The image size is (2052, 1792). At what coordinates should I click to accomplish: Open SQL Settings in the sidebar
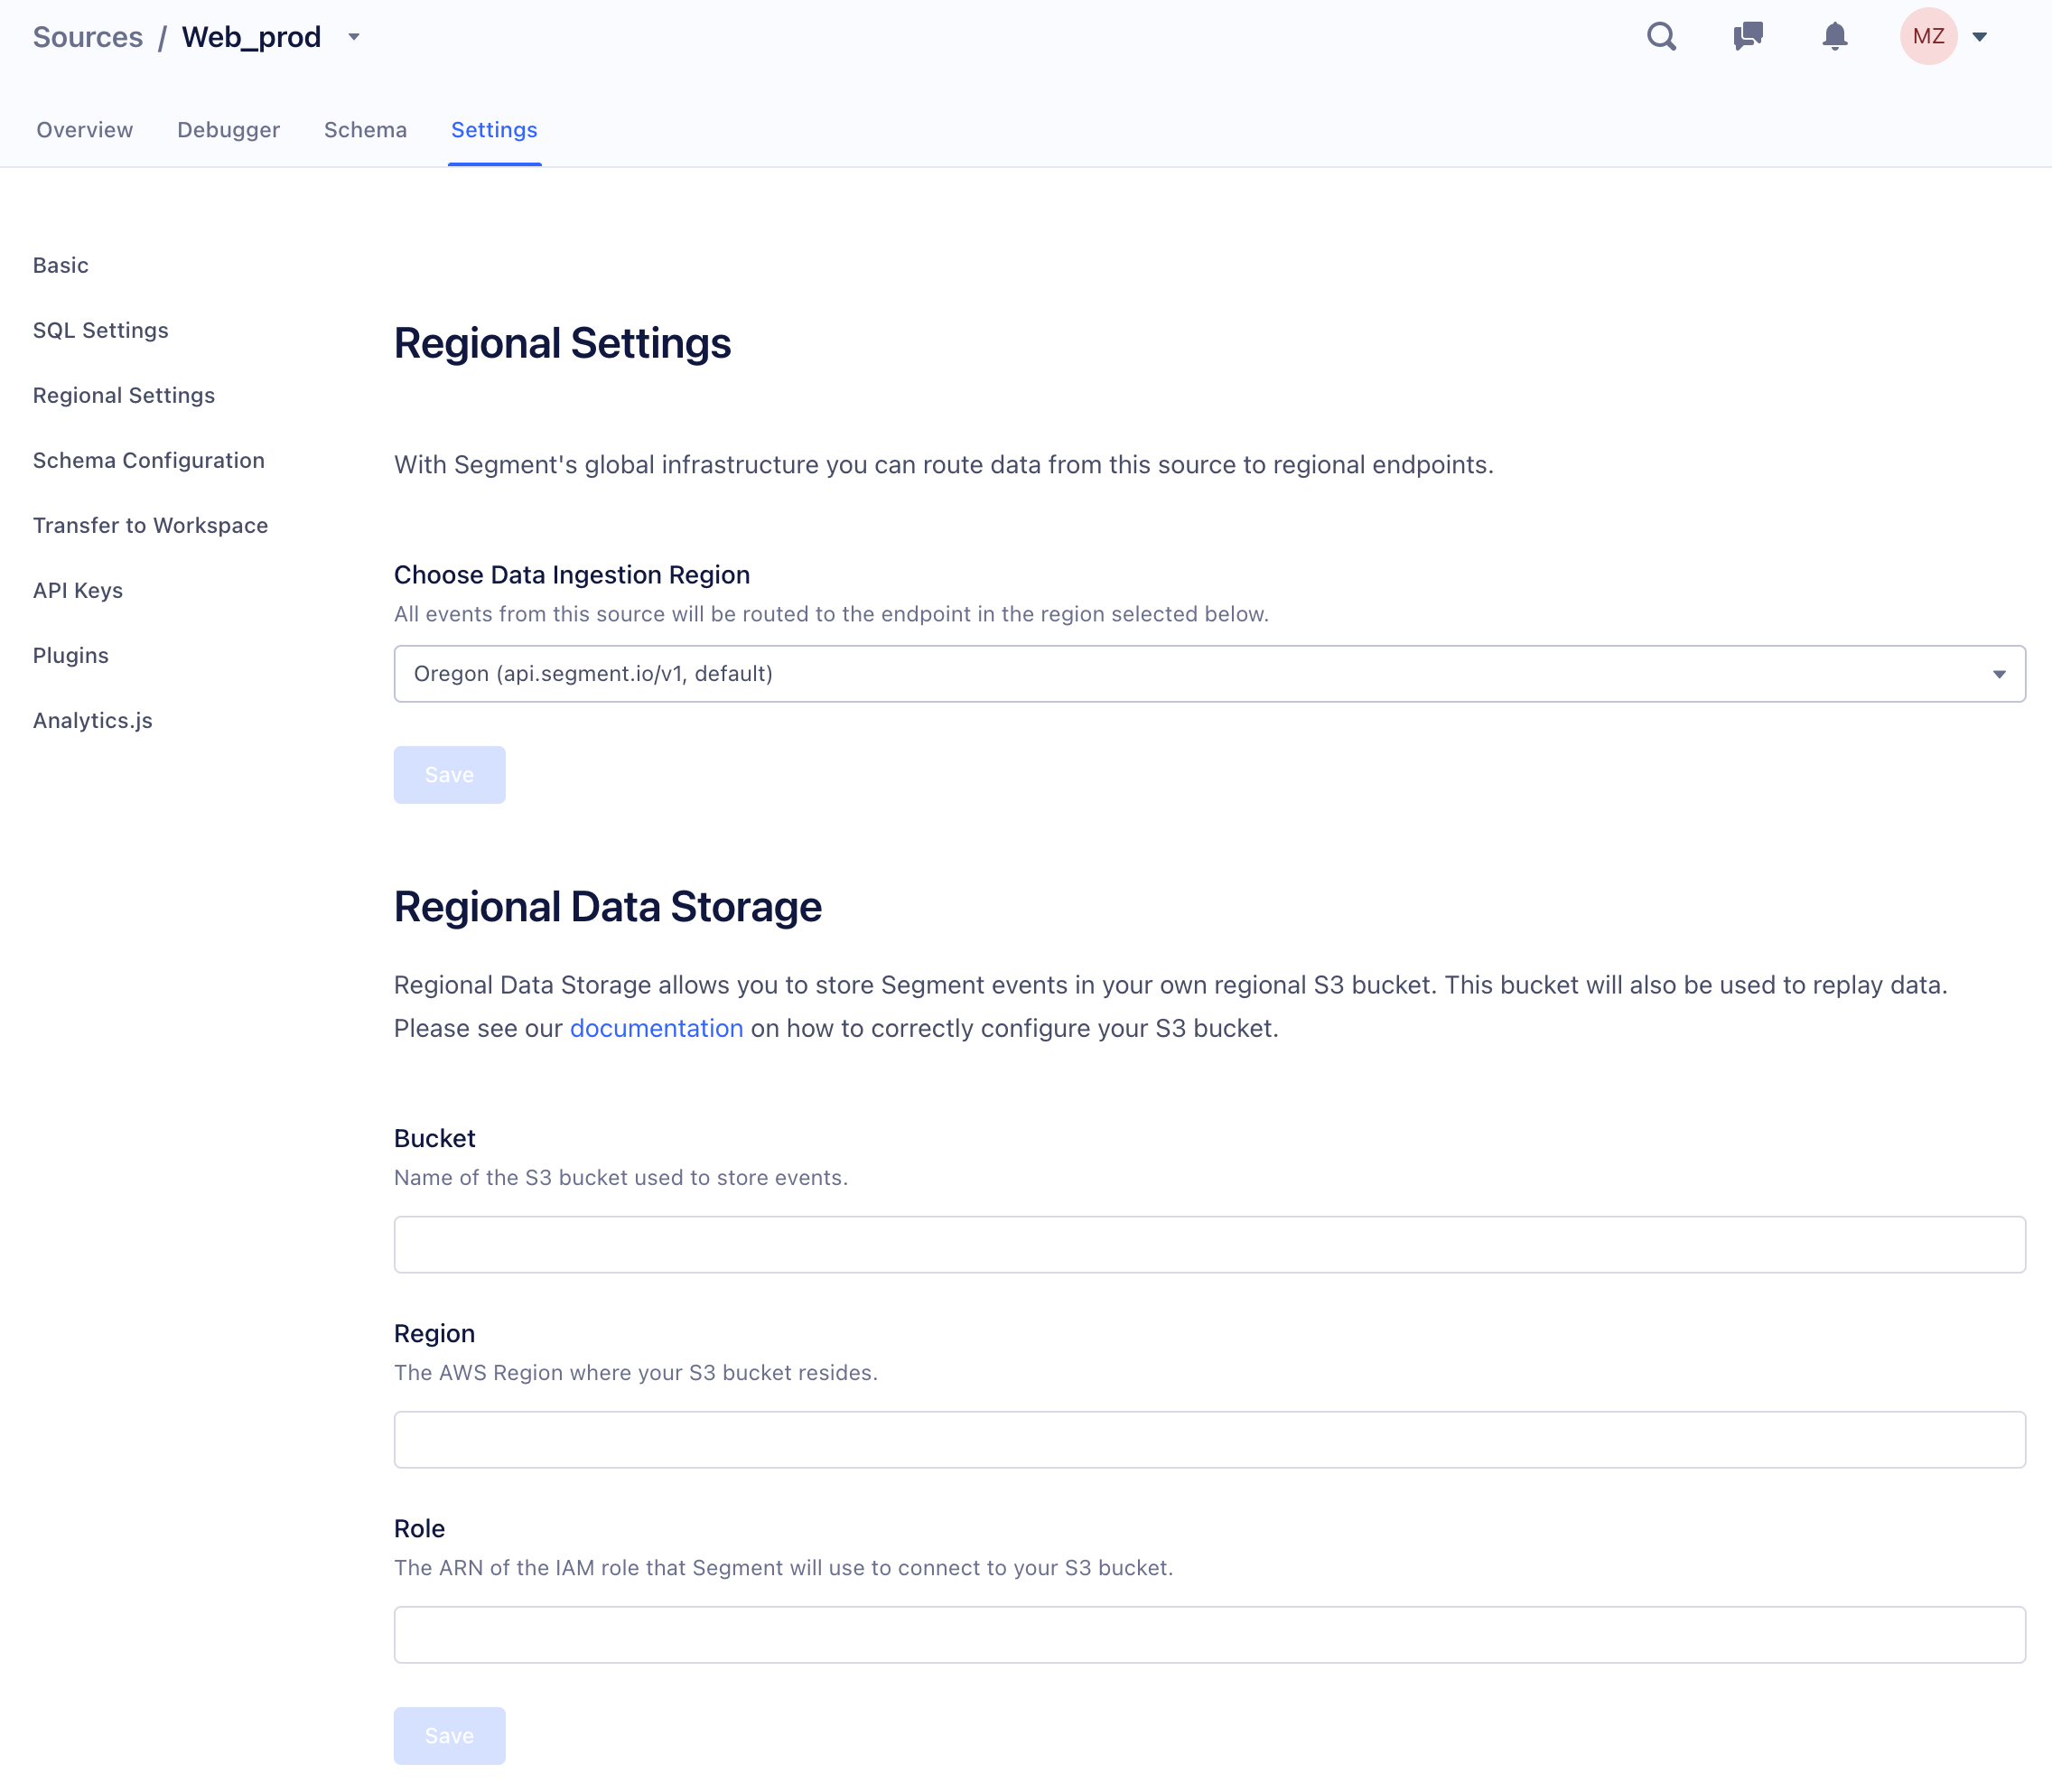coord(101,330)
